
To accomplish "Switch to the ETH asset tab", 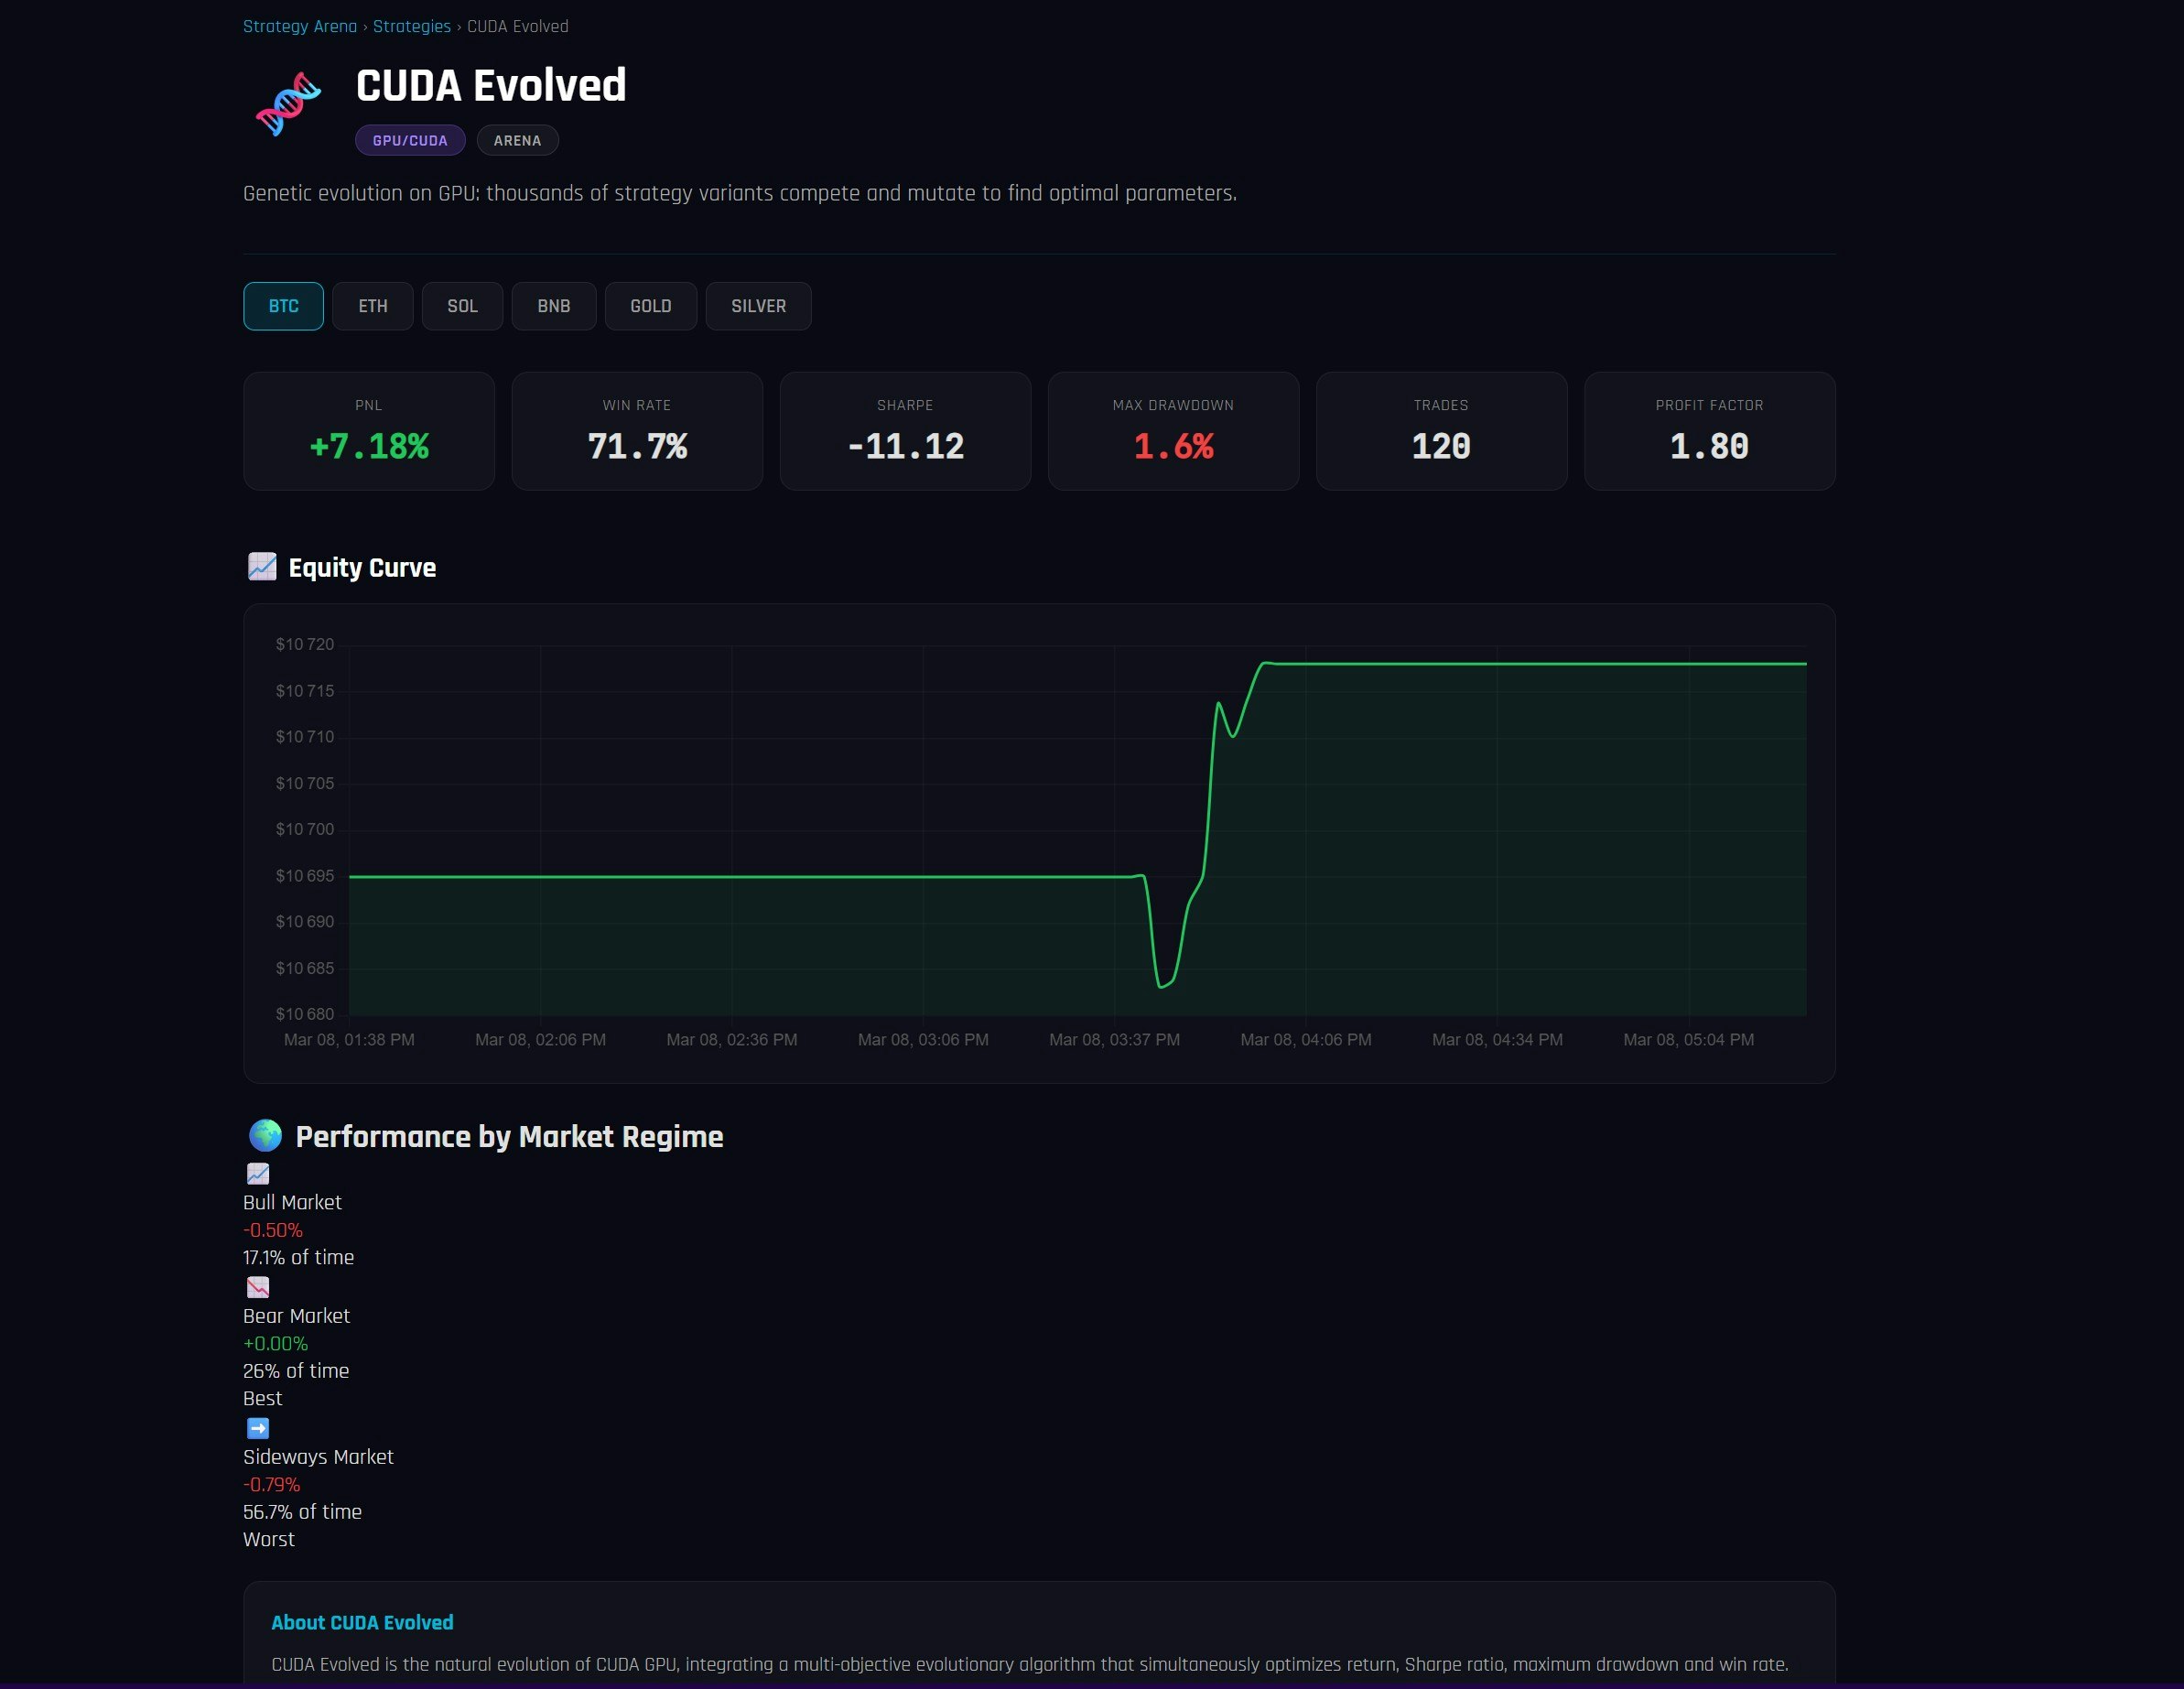I will [372, 306].
